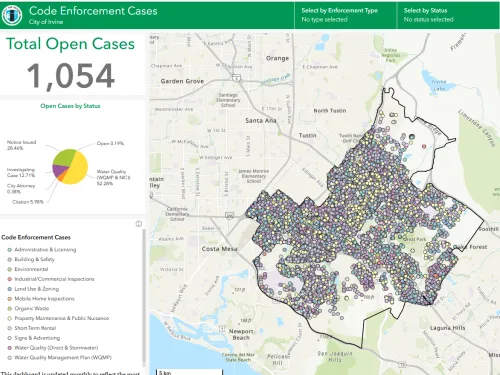
Task: Click the 'Citation 5.98%' label
Action: [28, 202]
